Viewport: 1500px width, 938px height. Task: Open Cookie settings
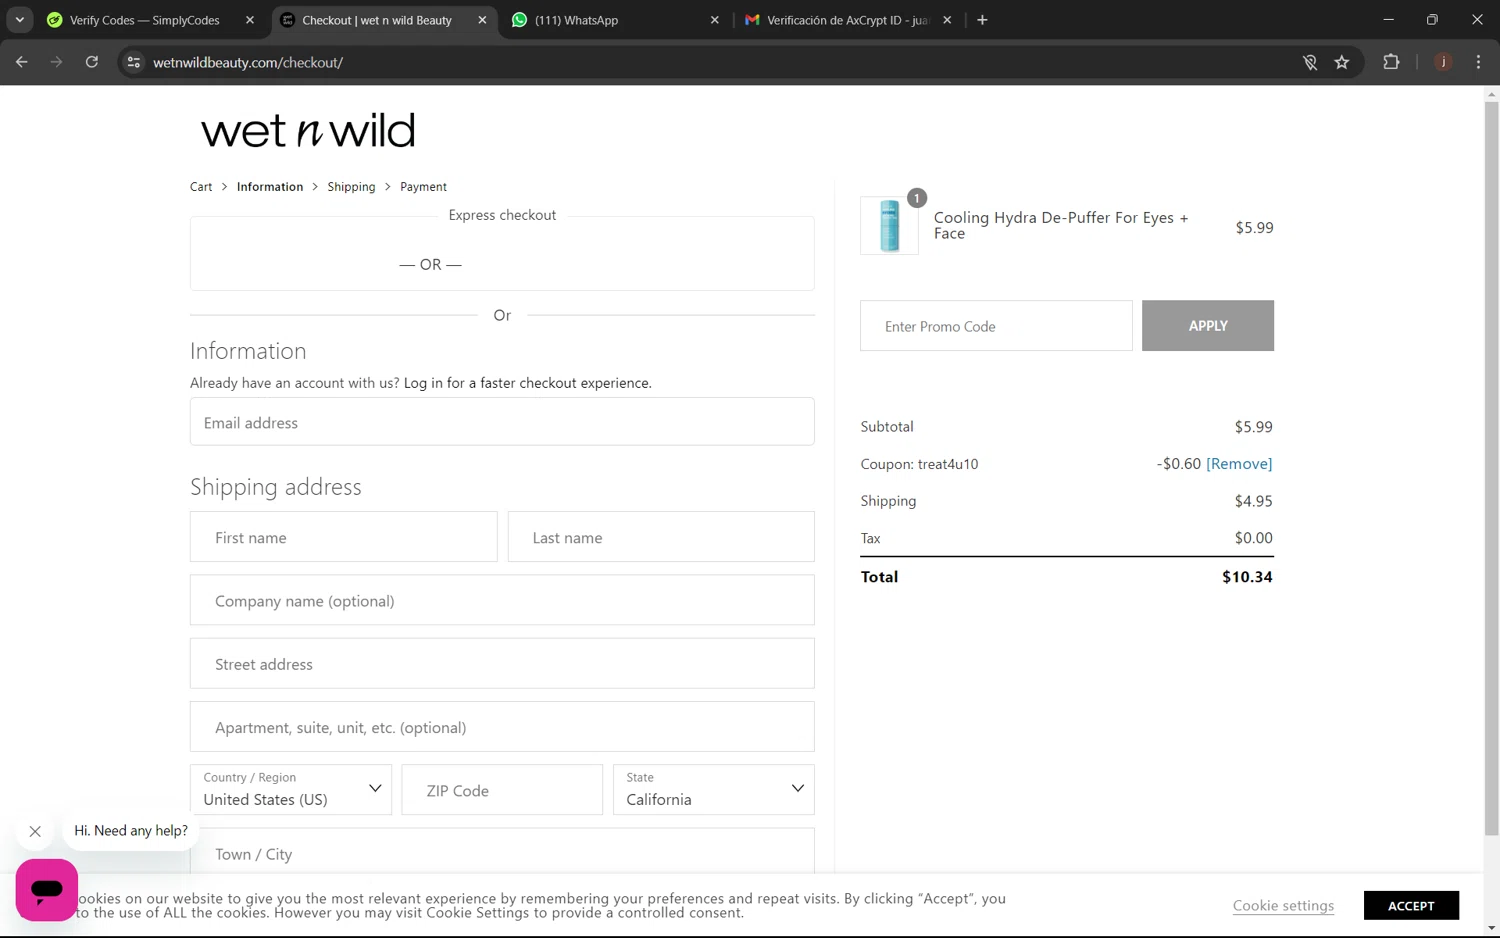click(1283, 906)
